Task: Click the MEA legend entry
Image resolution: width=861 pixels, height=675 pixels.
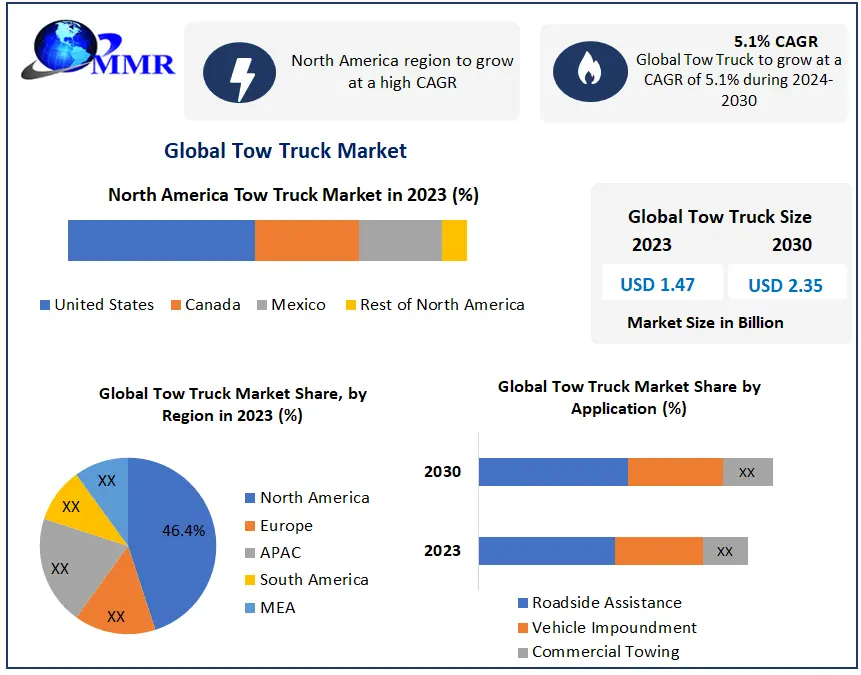Action: (x=277, y=607)
